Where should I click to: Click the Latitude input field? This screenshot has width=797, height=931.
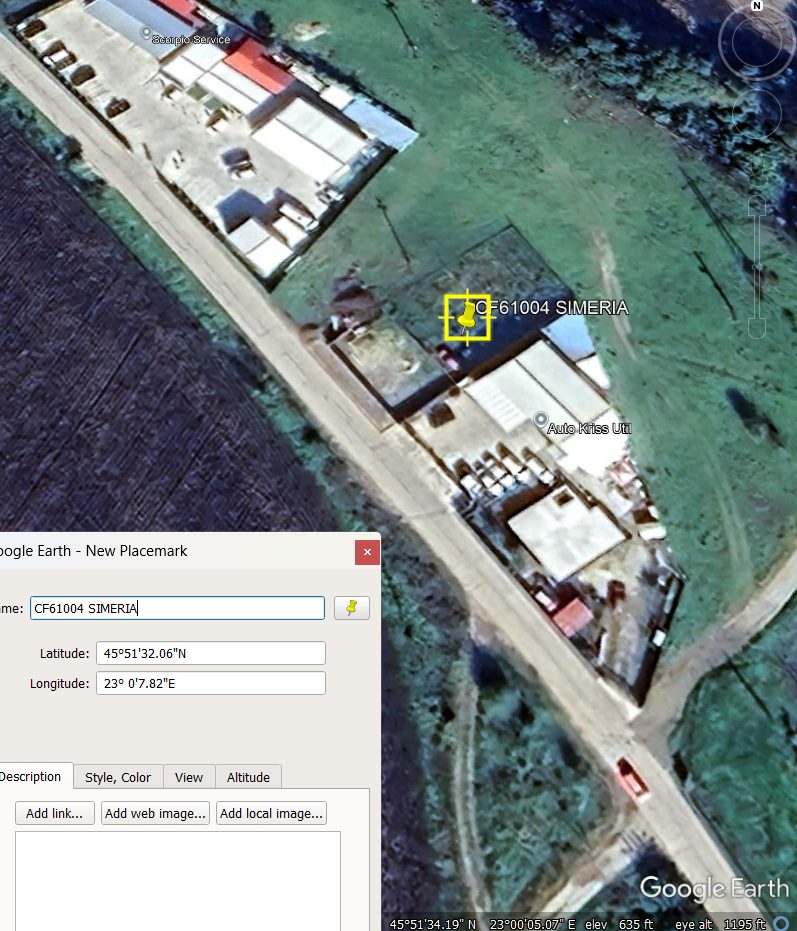click(211, 653)
